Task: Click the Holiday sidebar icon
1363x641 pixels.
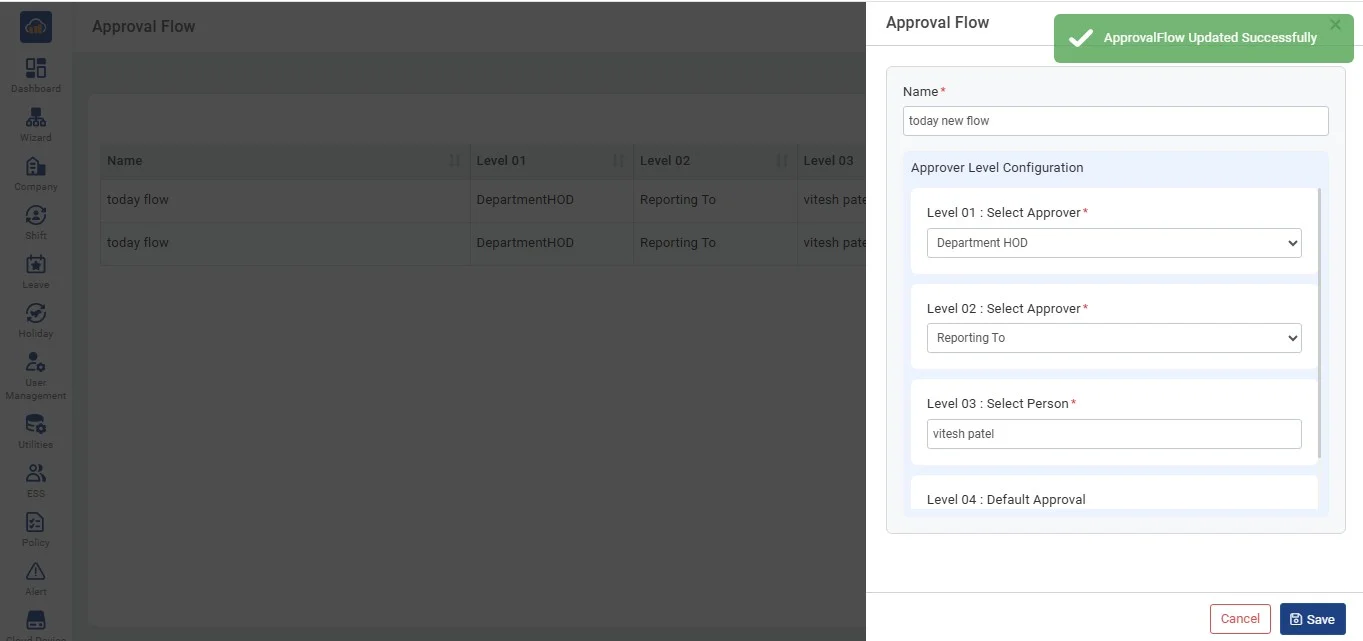Action: coord(36,314)
